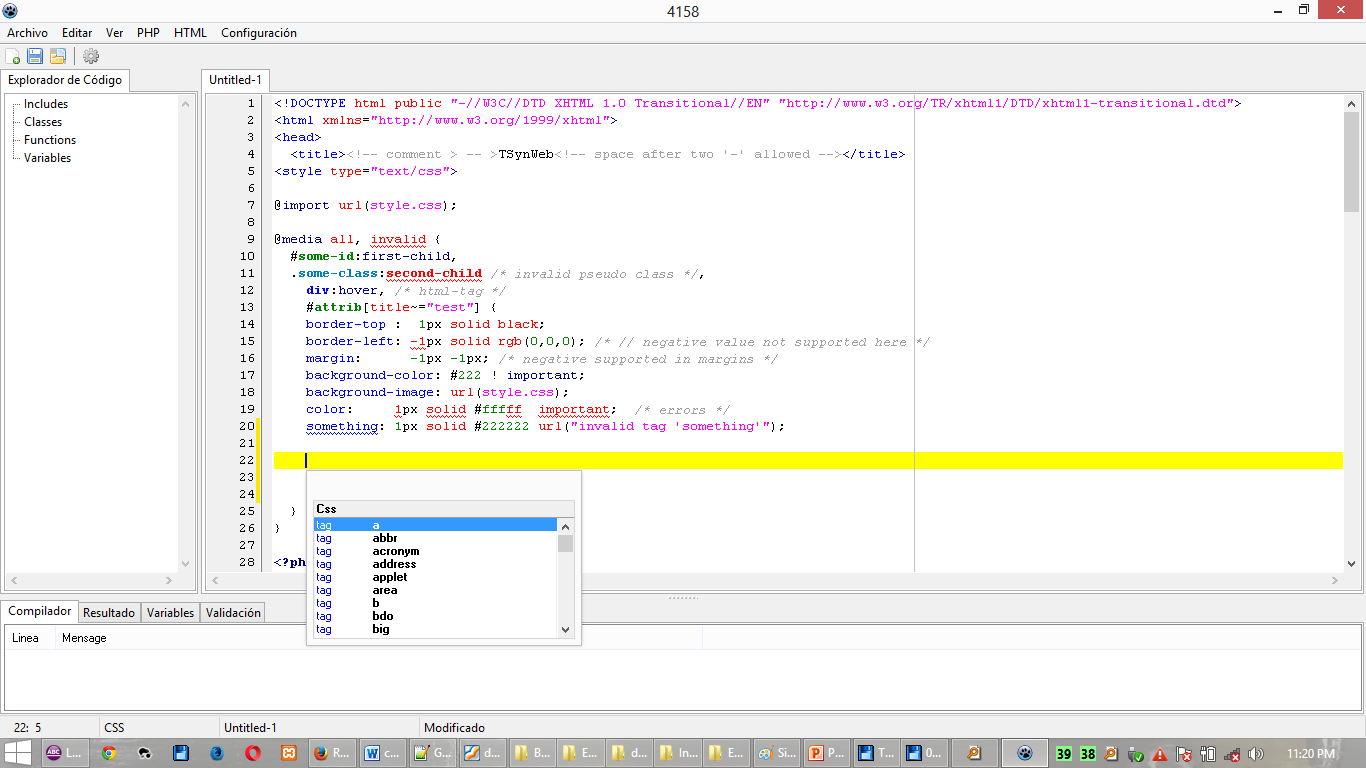
Task: Expand the Includes tree node
Action: (45, 104)
